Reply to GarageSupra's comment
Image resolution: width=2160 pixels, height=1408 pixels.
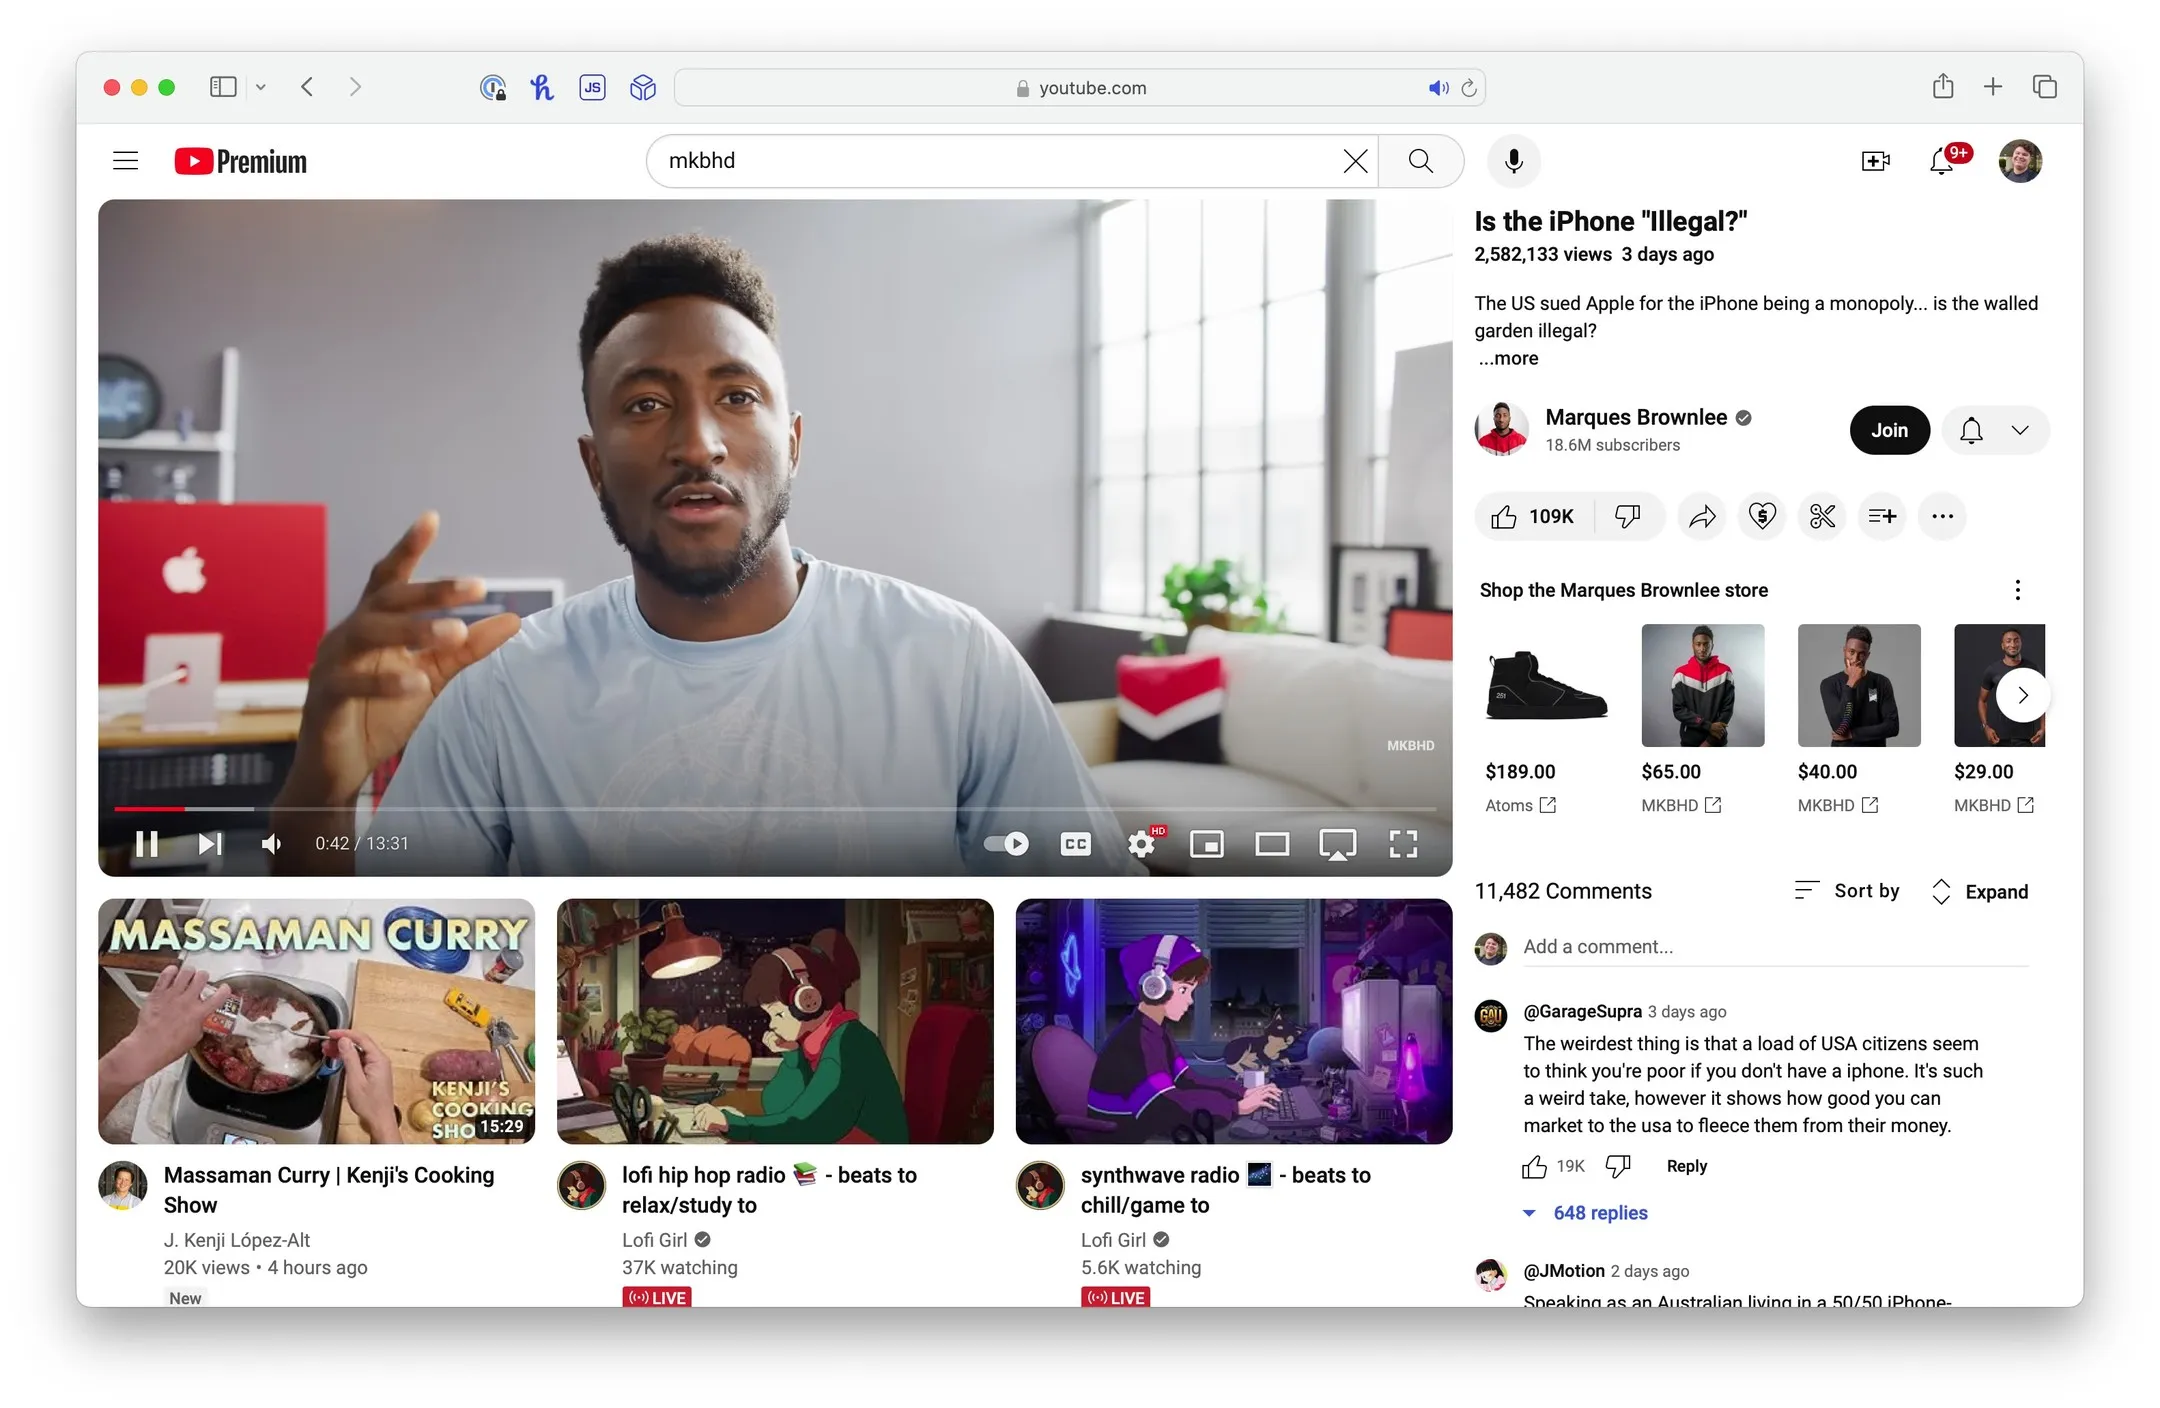click(1686, 1165)
